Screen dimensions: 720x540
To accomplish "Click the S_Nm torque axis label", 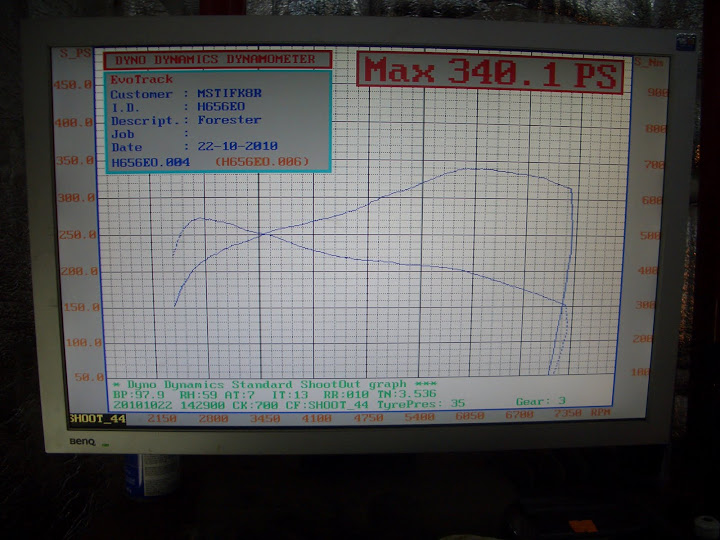I will pyautogui.click(x=648, y=62).
